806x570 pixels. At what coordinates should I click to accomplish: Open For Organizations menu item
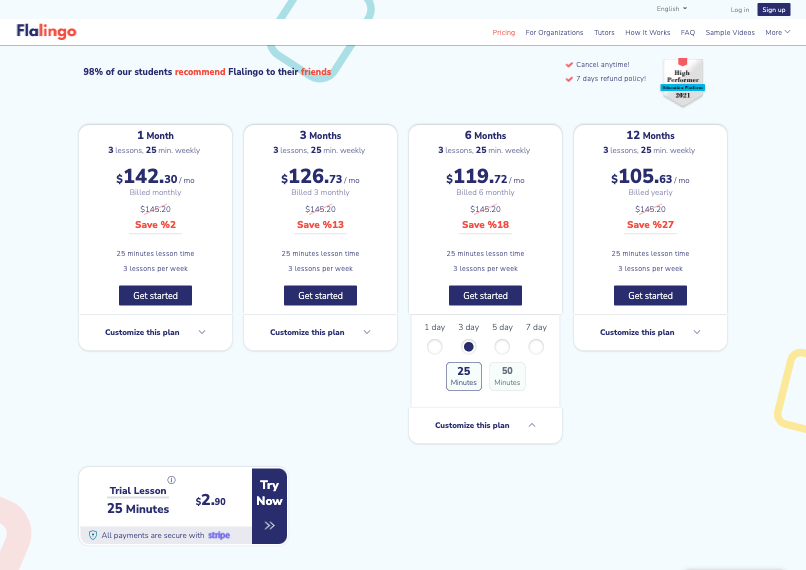554,32
